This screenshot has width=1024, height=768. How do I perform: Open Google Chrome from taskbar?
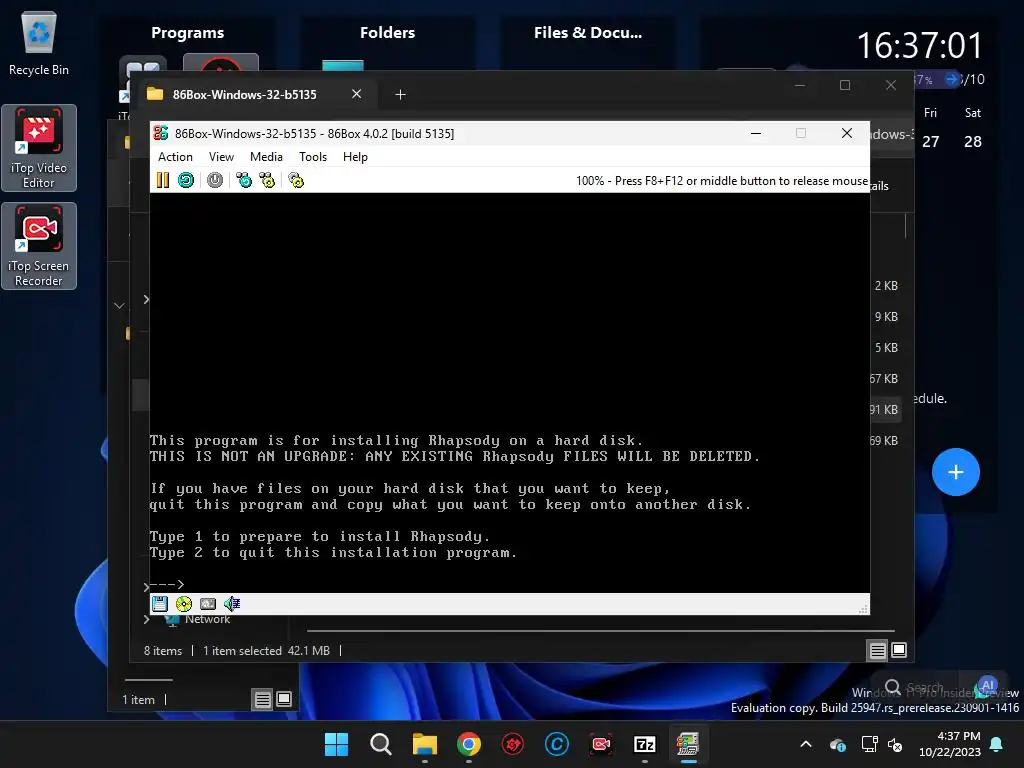click(x=469, y=744)
